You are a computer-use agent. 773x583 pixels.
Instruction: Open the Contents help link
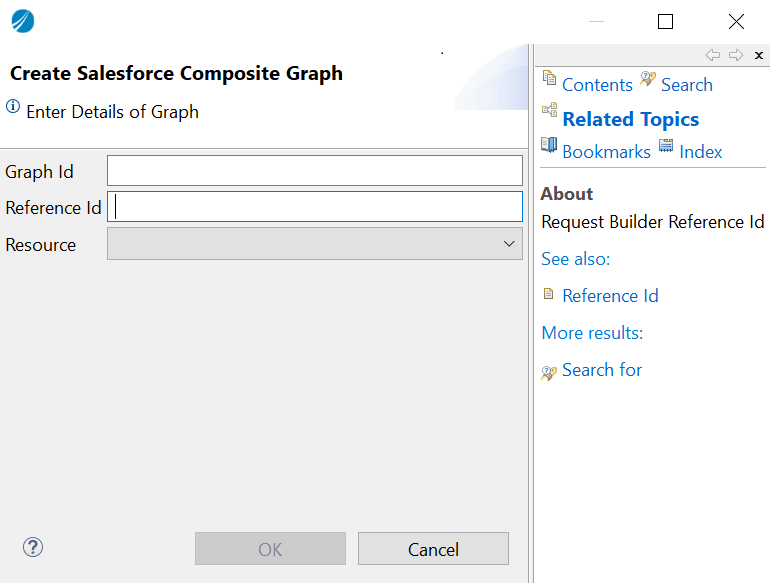click(x=597, y=85)
